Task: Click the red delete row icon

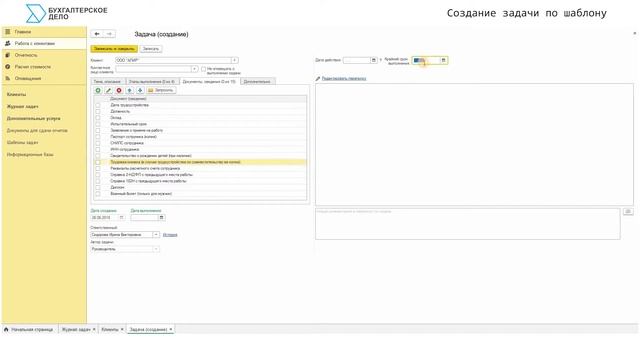Action: tap(119, 90)
